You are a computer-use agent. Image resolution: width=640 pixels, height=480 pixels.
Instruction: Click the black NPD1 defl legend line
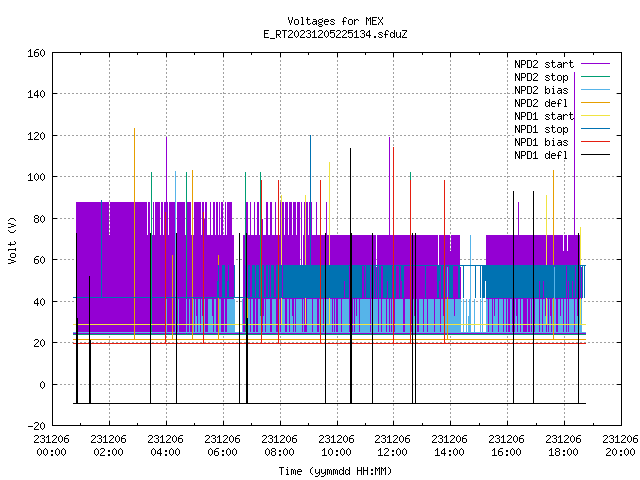[x=595, y=155]
